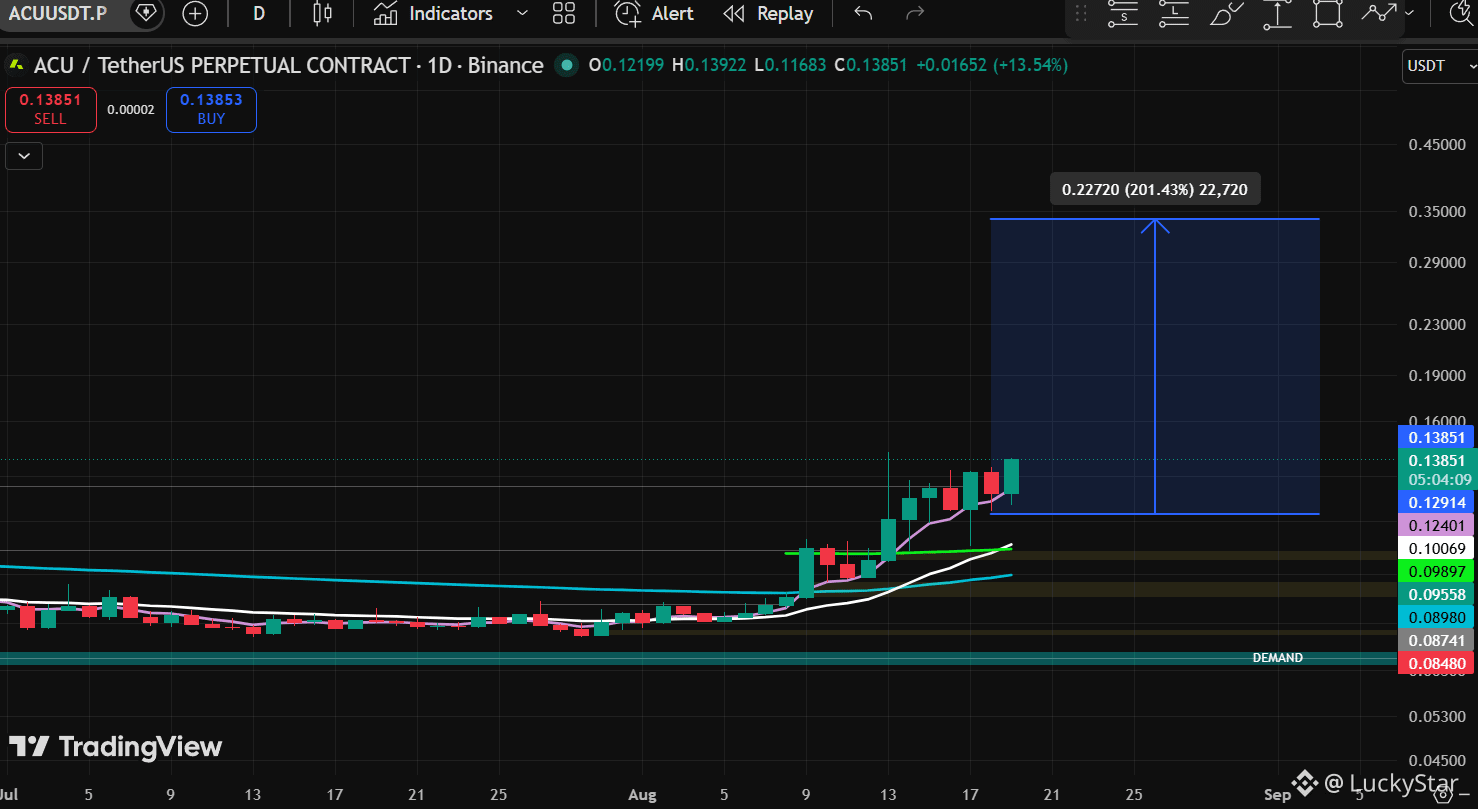The height and width of the screenshot is (809, 1478).
Task: Add a symbol with the plus-circle icon
Action: point(195,14)
